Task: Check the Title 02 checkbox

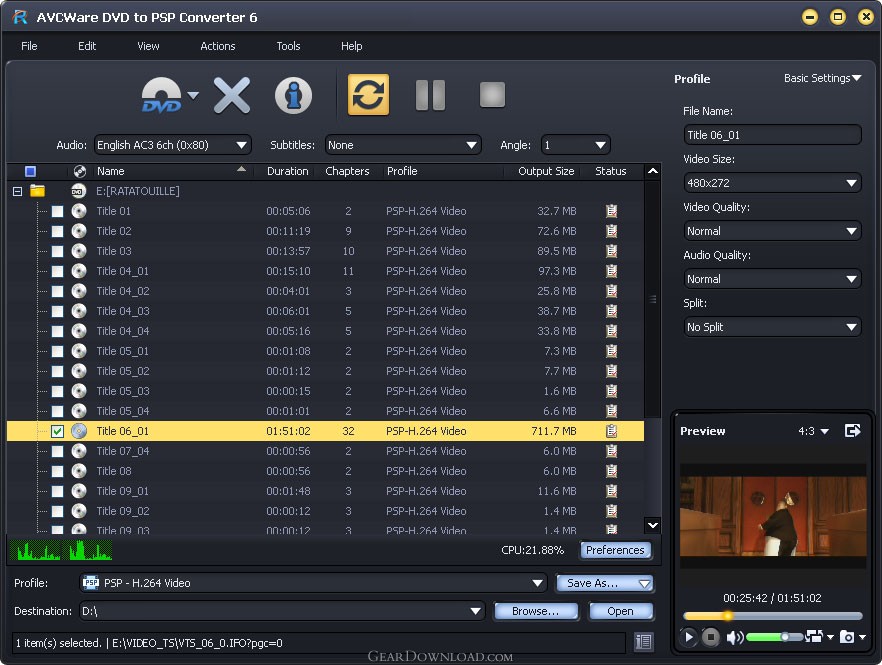Action: pos(57,231)
